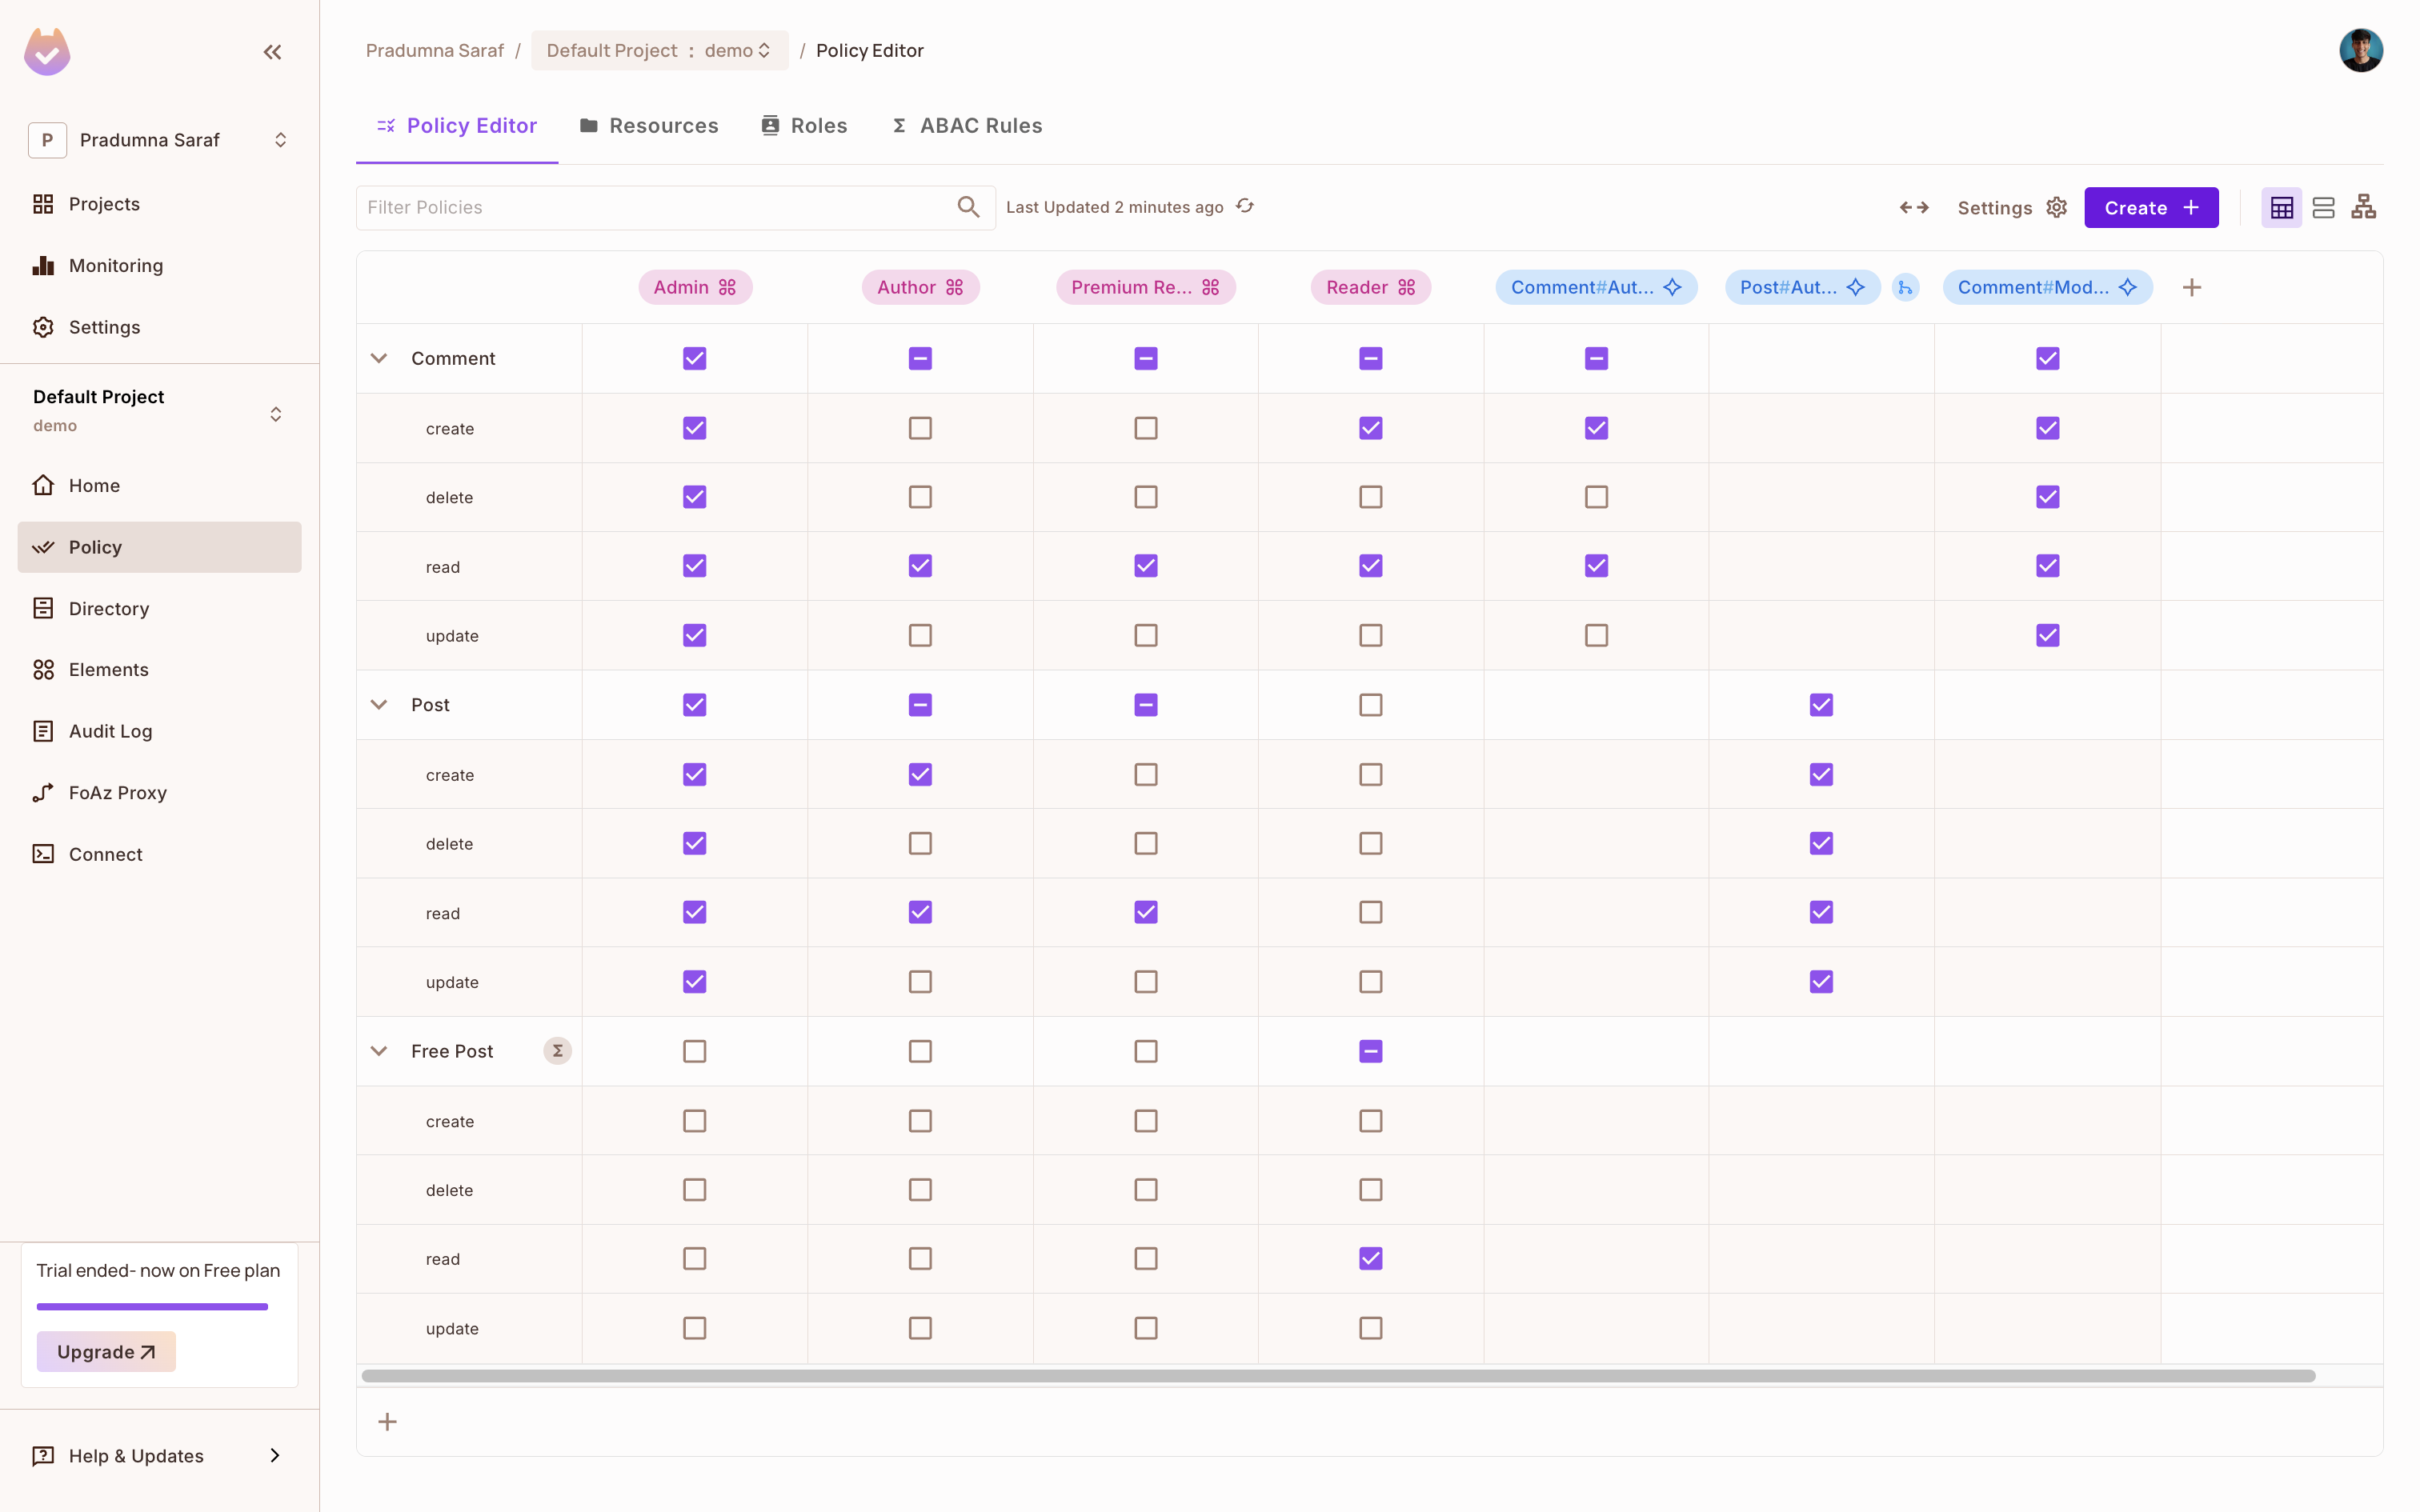Add a new resource row with the bottom plus icon

pos(387,1421)
